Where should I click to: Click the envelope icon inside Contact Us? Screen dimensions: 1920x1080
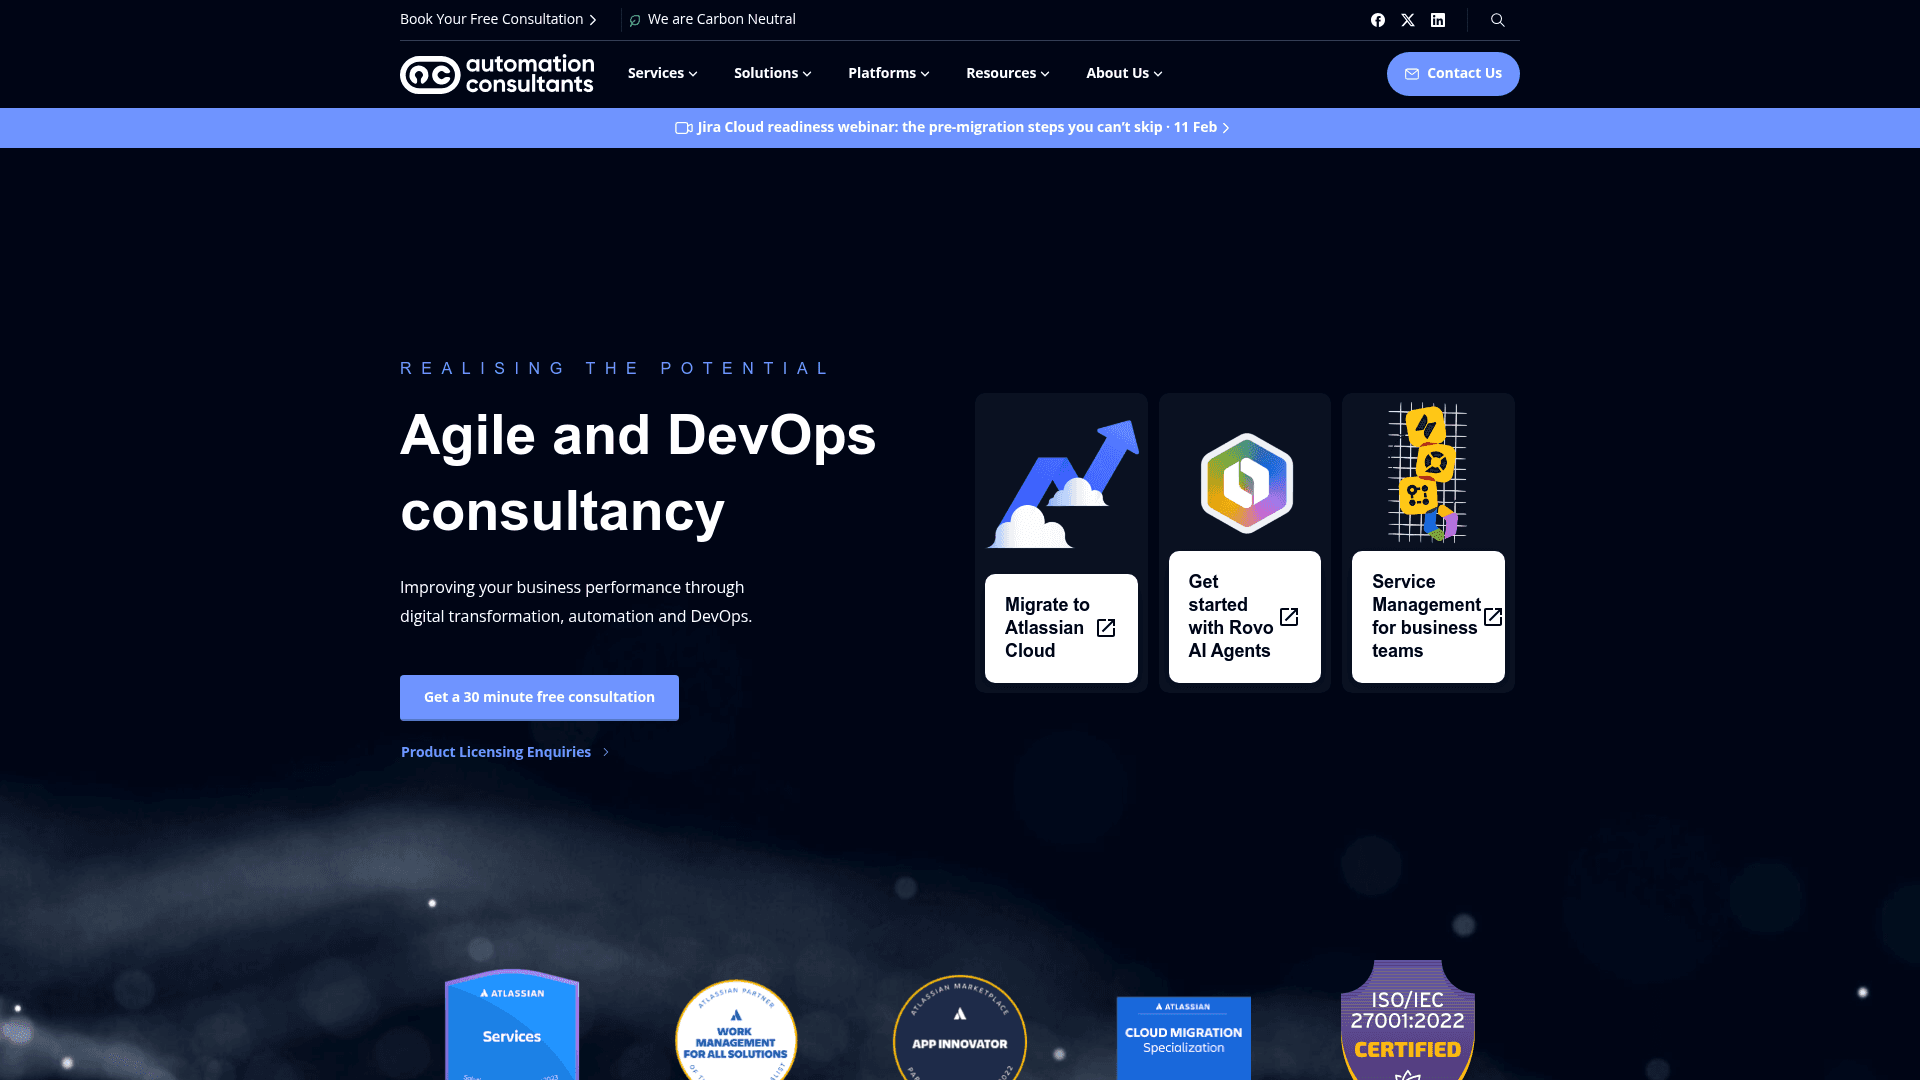pyautogui.click(x=1412, y=73)
